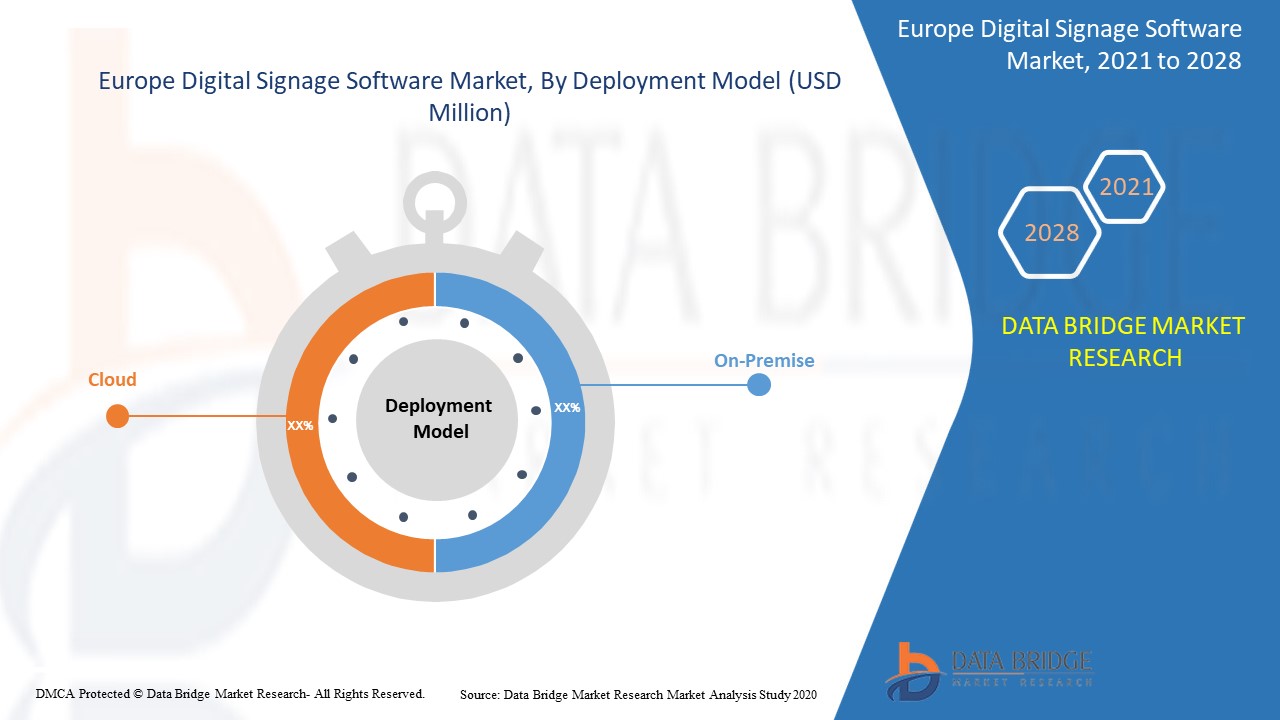Select the hexagon labeled 2028
Screen dimensions: 1280x720
click(x=1049, y=233)
